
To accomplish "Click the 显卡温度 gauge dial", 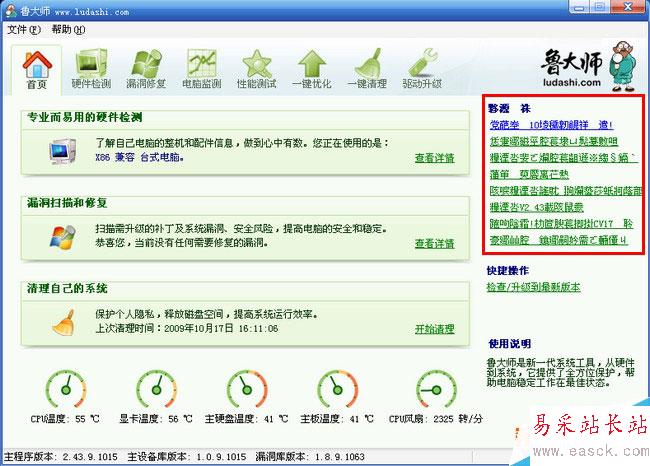I will pyautogui.click(x=156, y=389).
